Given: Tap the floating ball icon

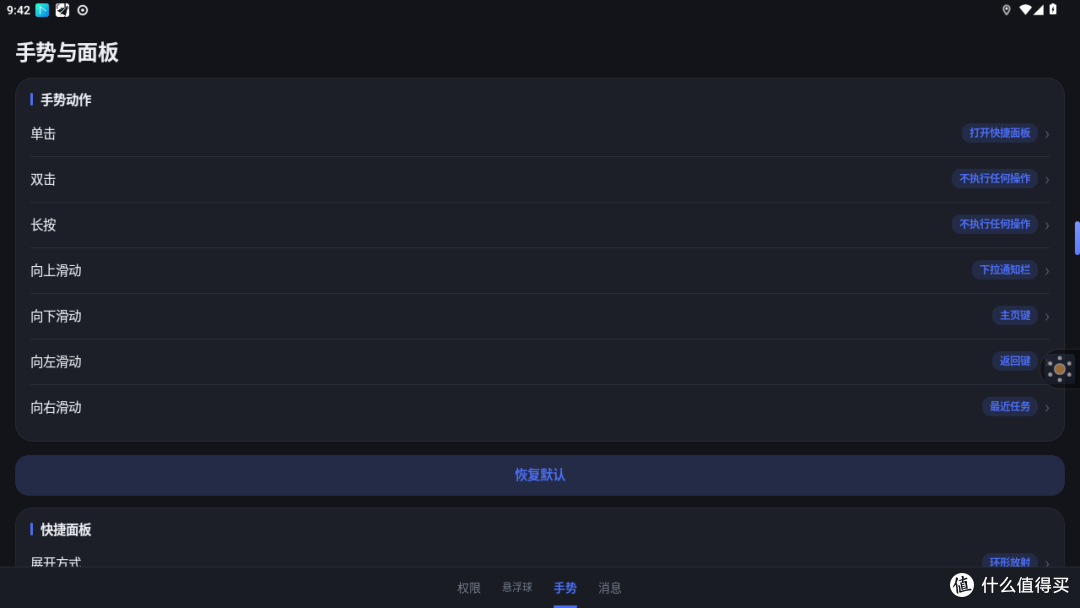Looking at the screenshot, I should pos(1059,369).
